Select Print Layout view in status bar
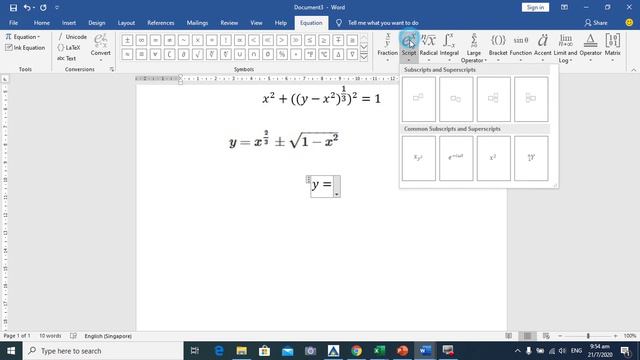 tap(527, 336)
